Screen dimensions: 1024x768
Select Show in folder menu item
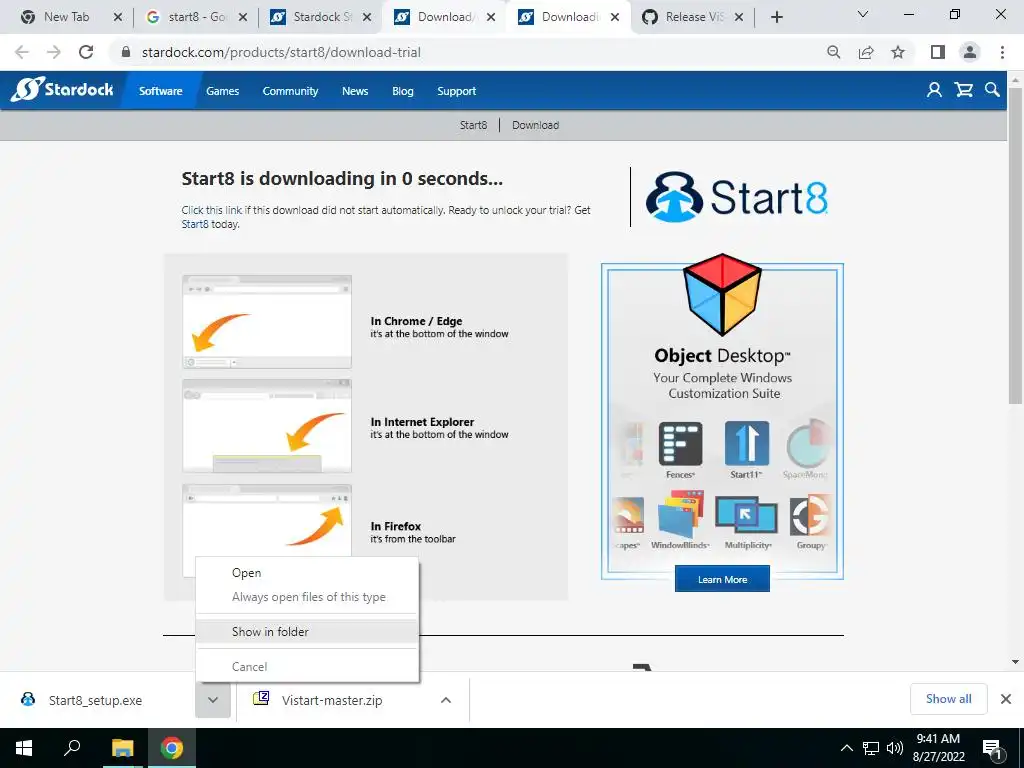307,632
